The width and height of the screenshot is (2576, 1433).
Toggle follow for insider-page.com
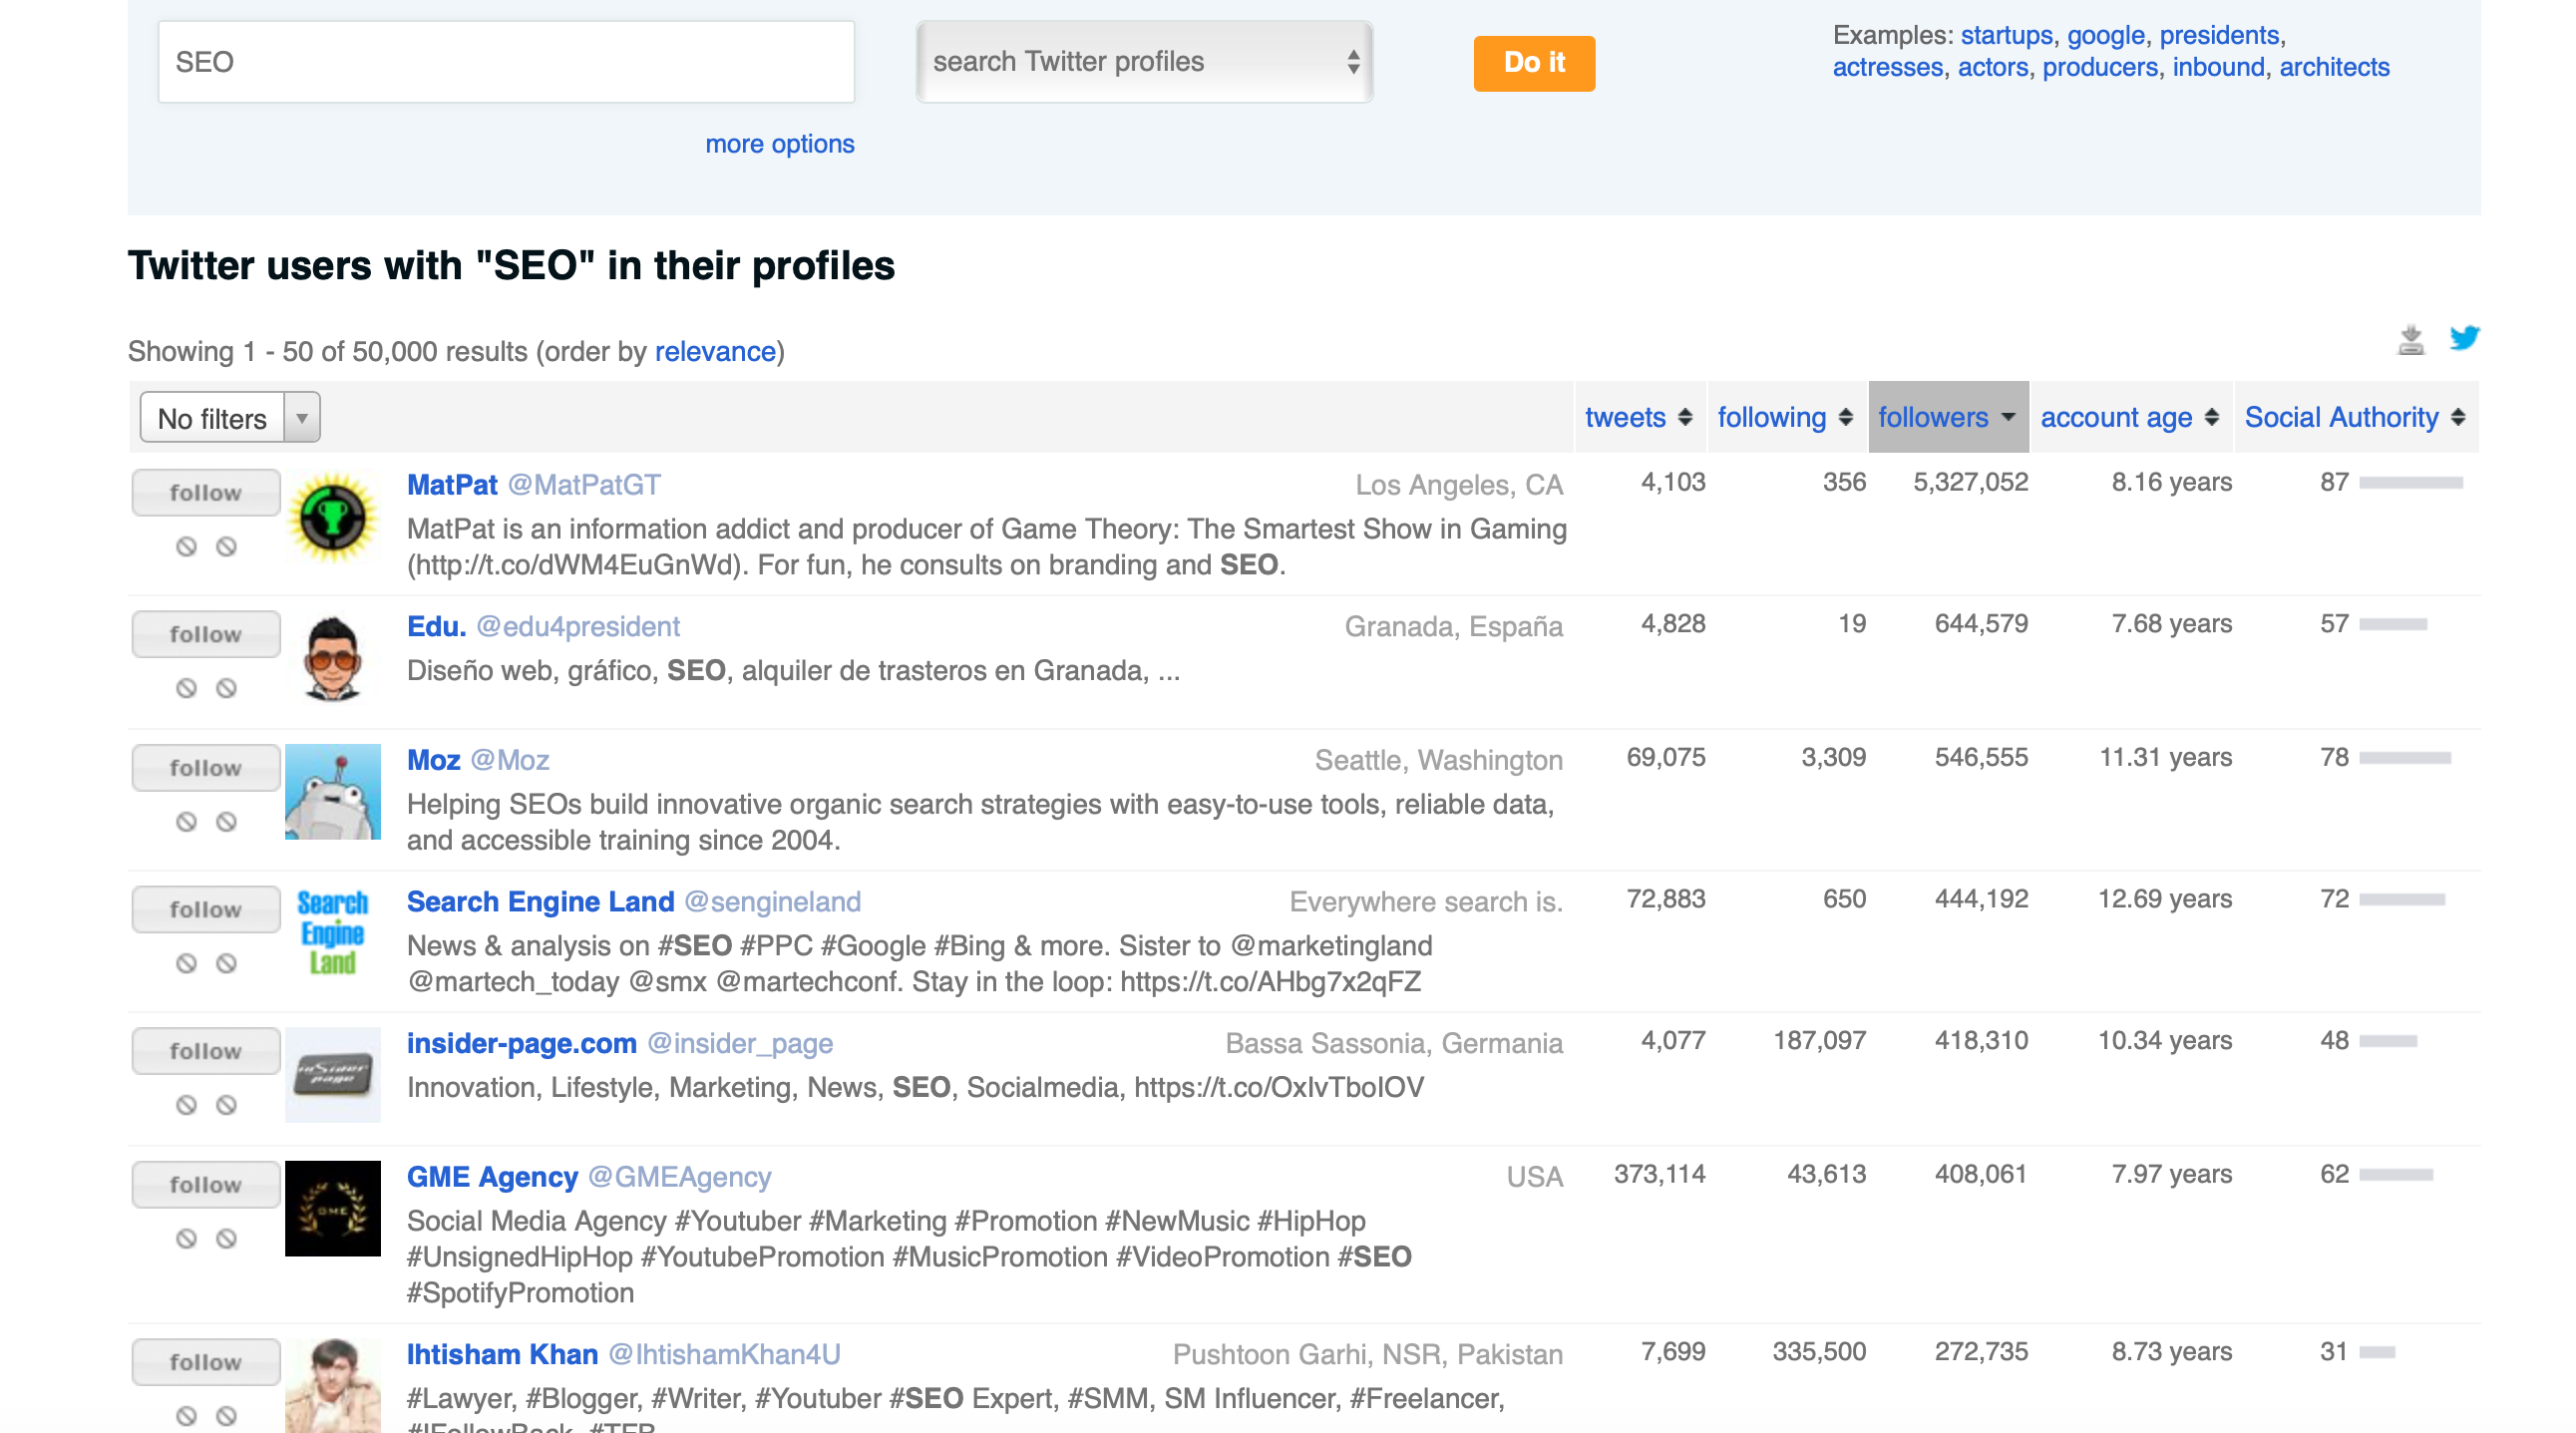(205, 1051)
